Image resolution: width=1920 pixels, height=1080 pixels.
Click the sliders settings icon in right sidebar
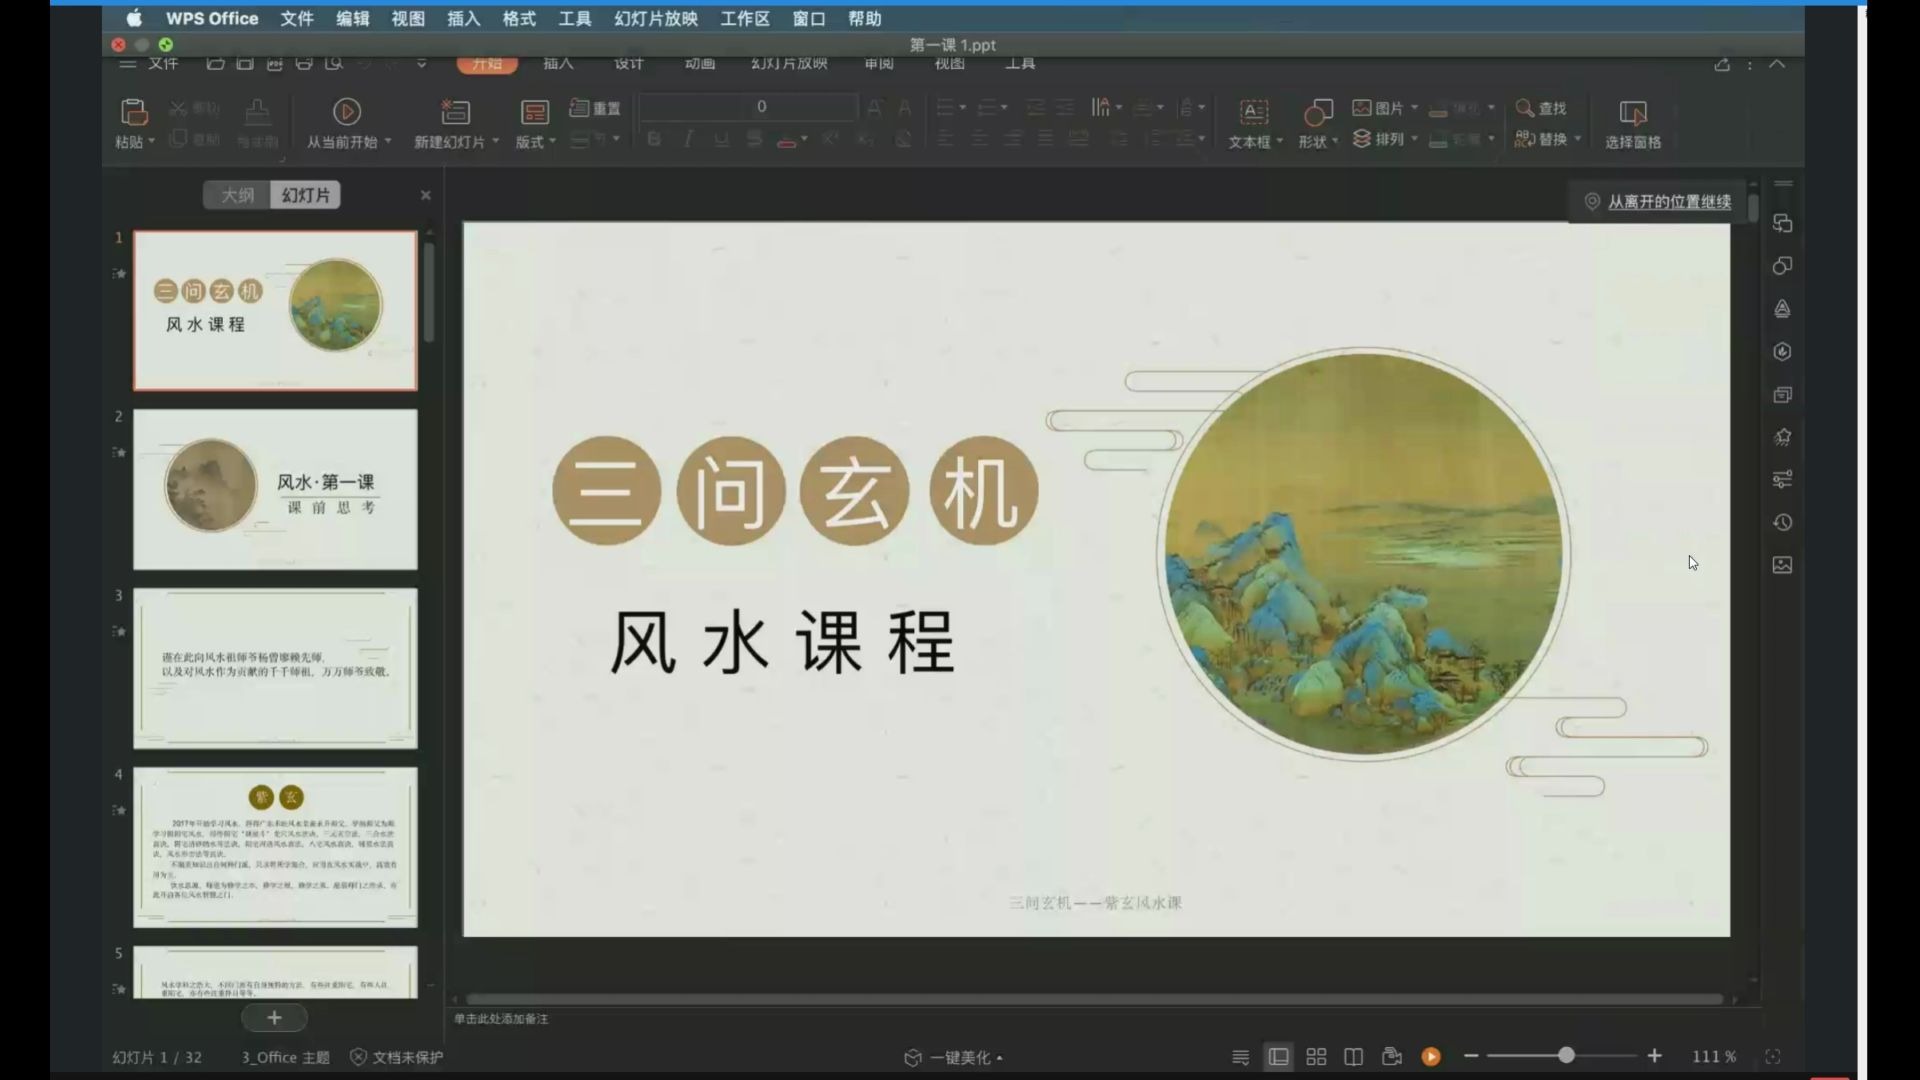[1782, 480]
